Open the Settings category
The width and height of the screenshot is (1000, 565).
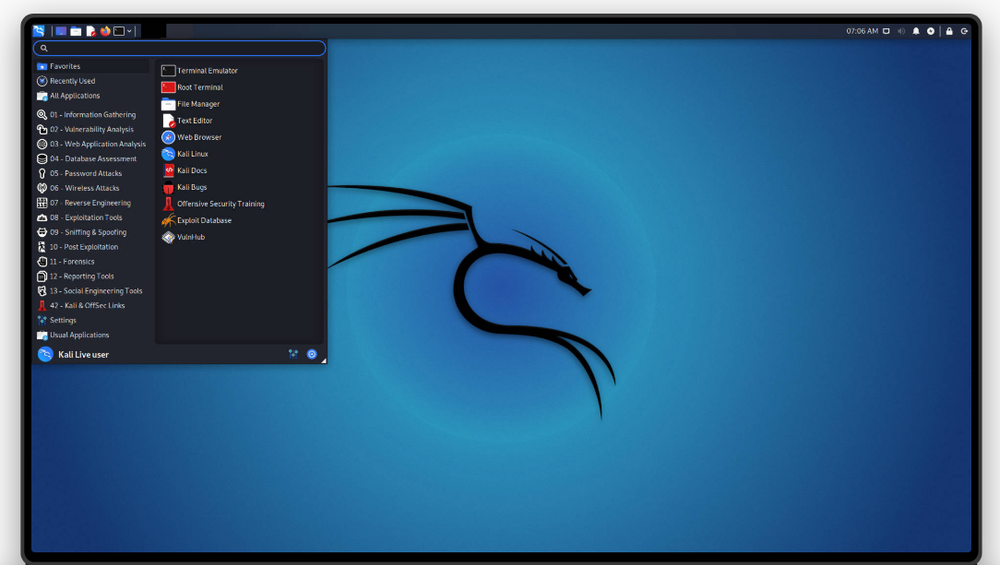92,320
